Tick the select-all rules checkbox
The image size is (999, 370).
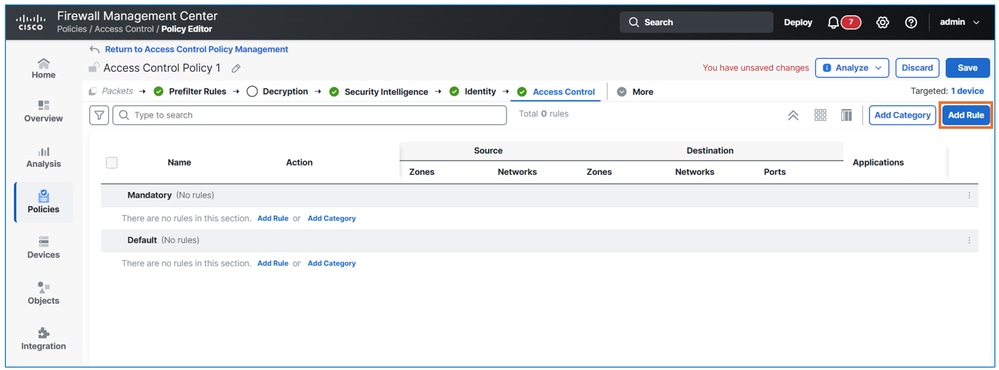coord(111,162)
